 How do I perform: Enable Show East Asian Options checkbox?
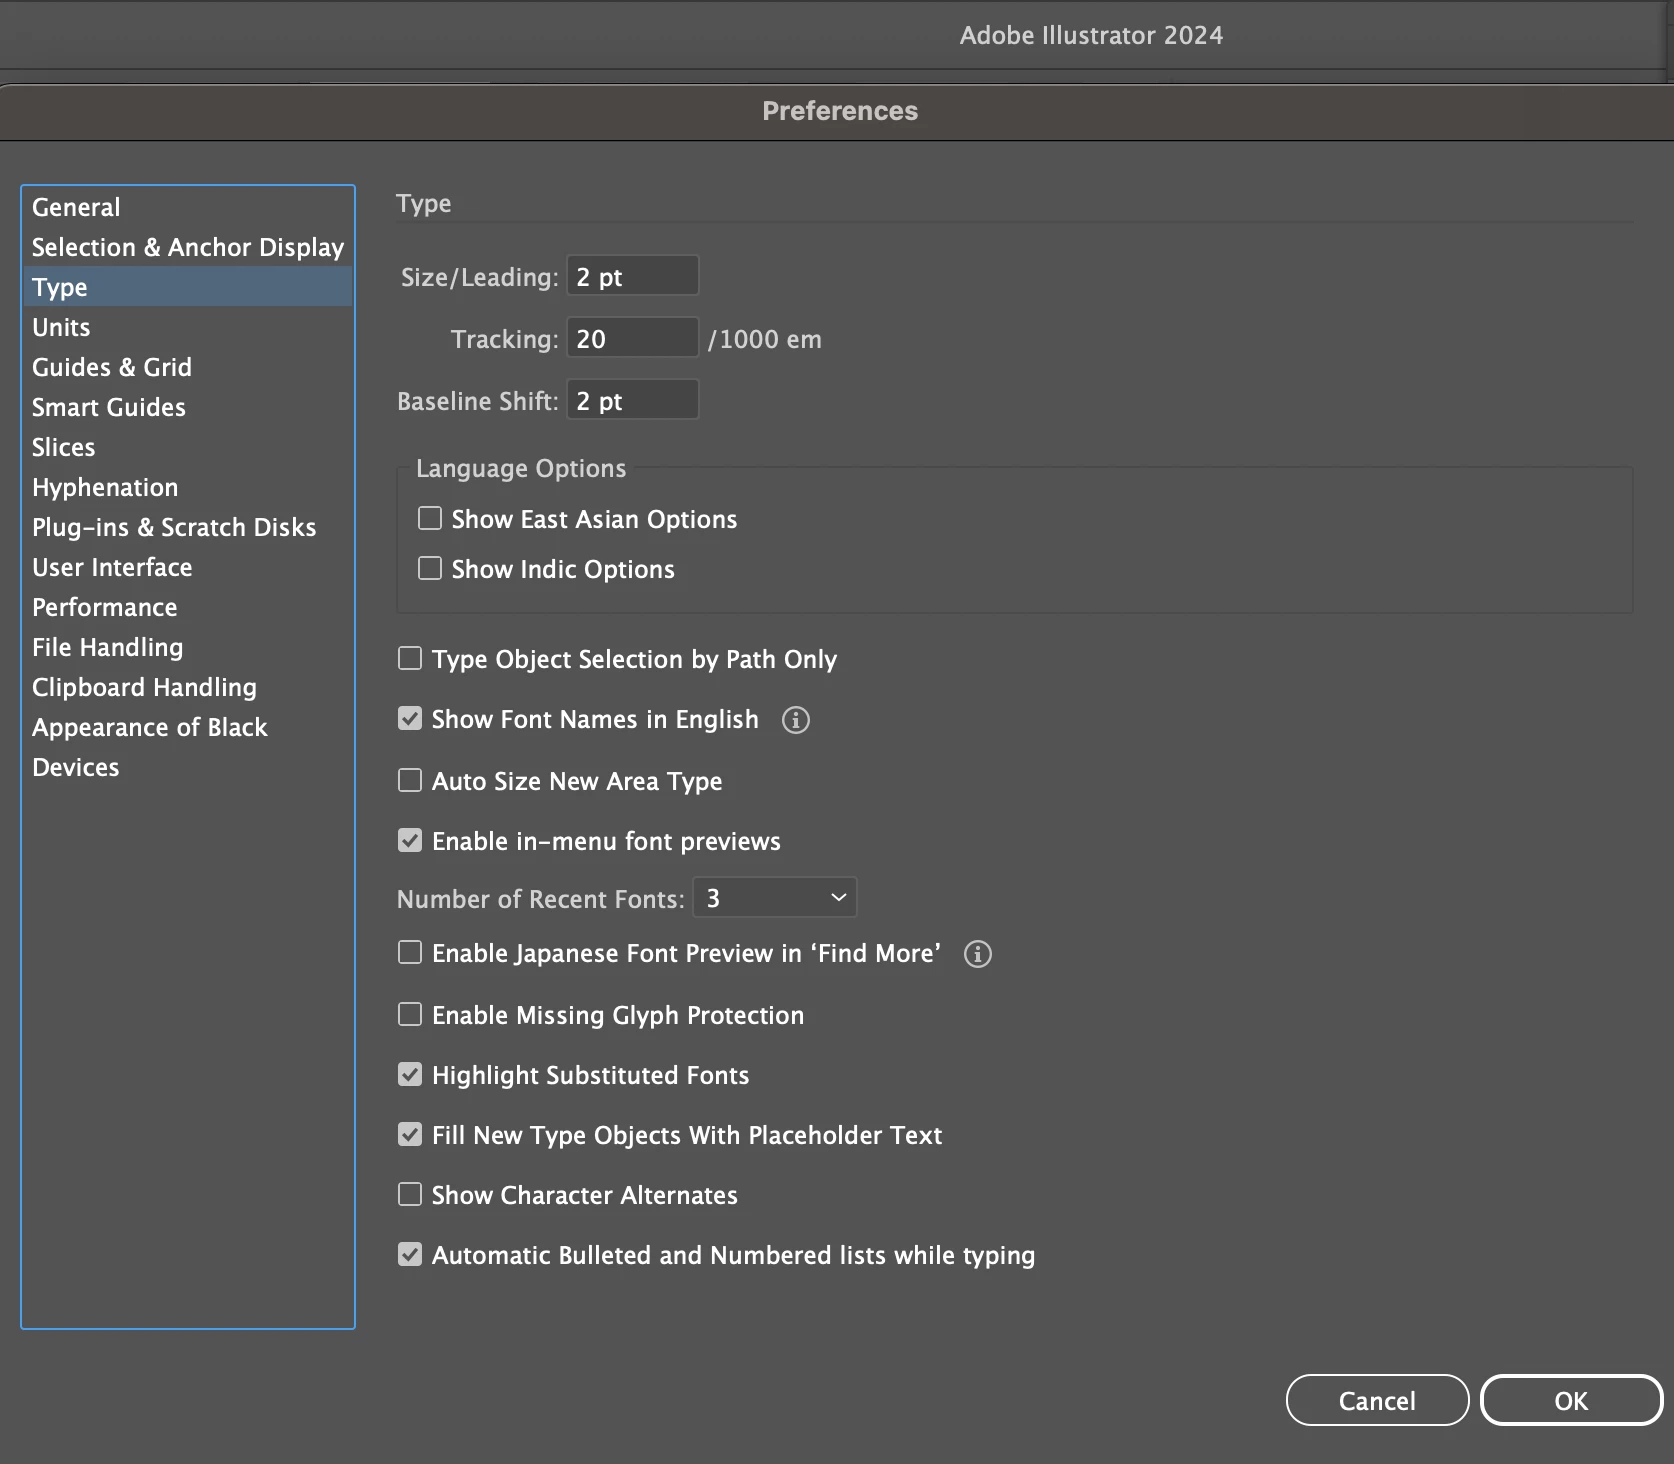pos(430,518)
